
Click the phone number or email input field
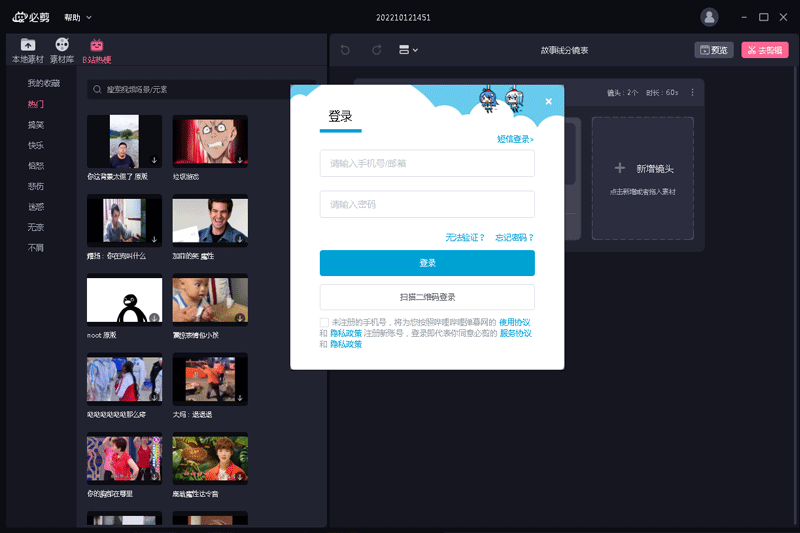427,163
